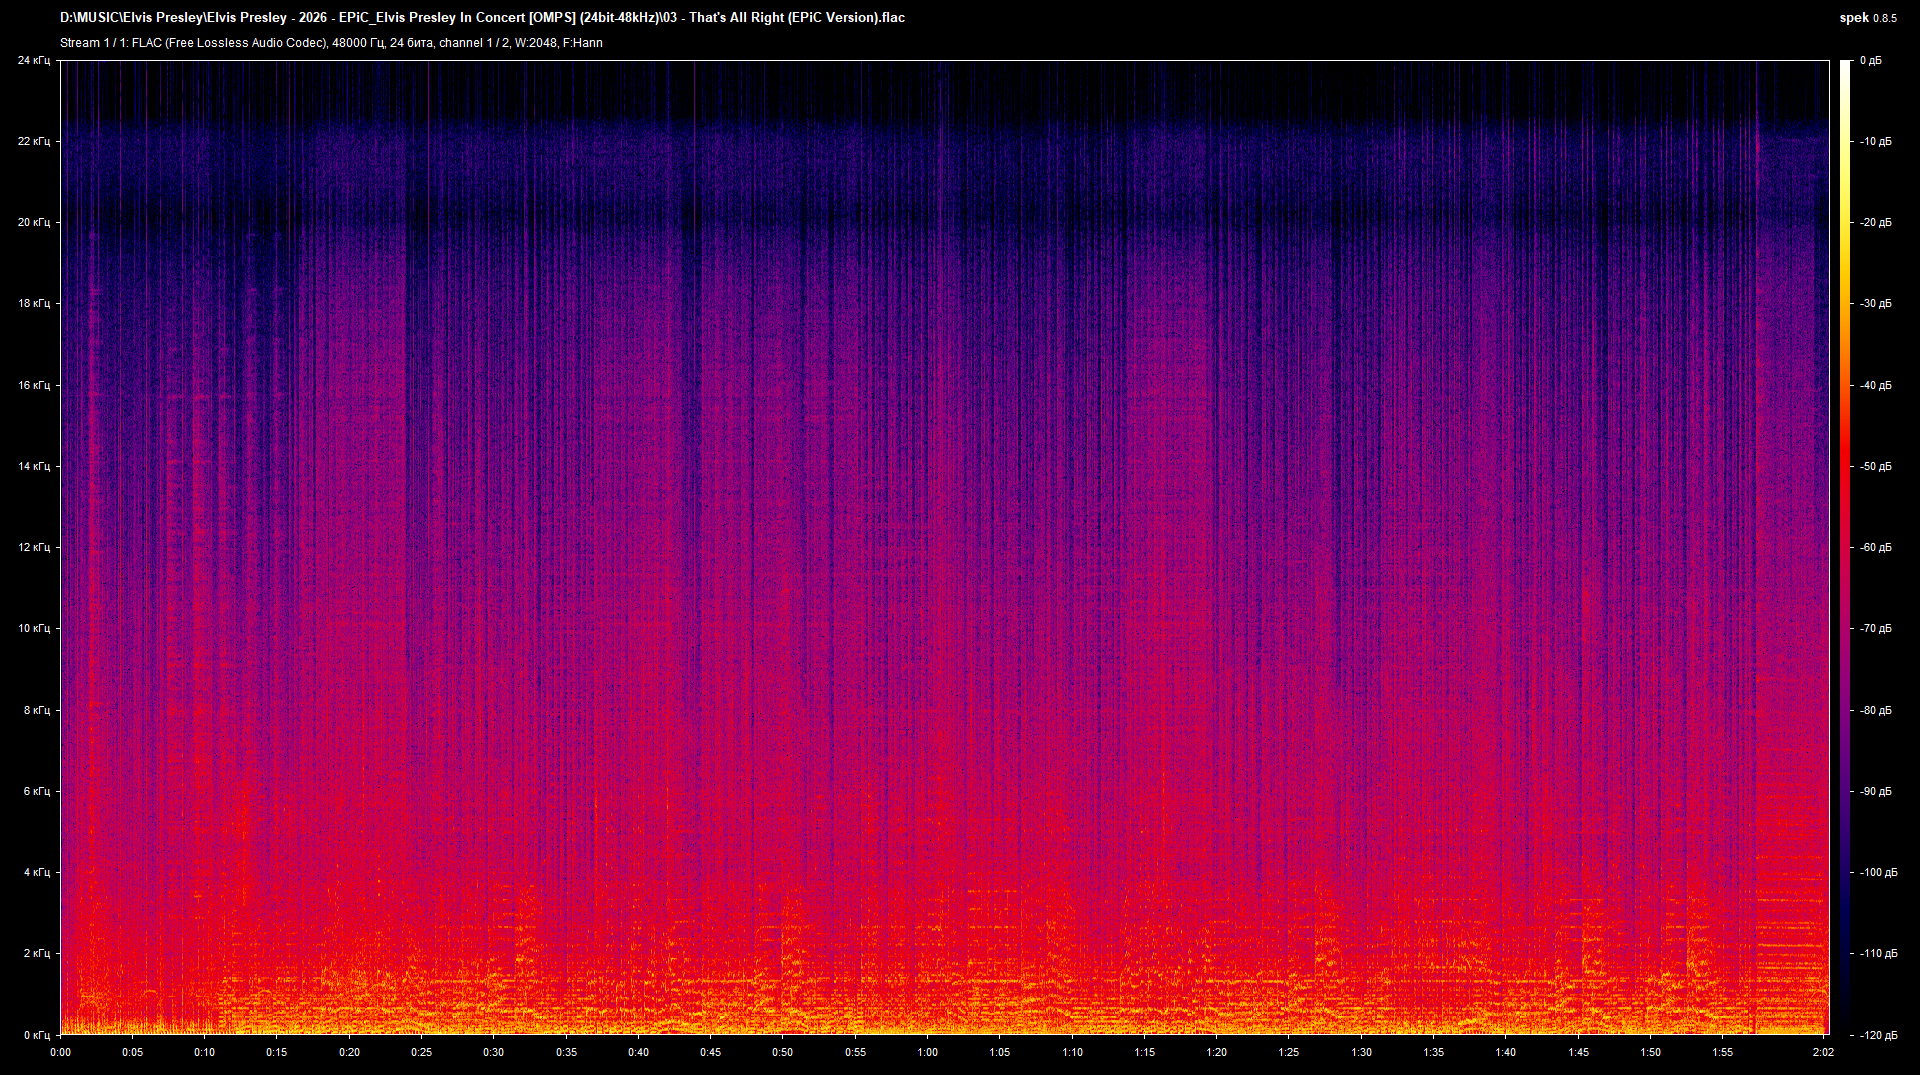Click the 1:25 time axis label
The width and height of the screenshot is (1920, 1075).
point(1289,1052)
